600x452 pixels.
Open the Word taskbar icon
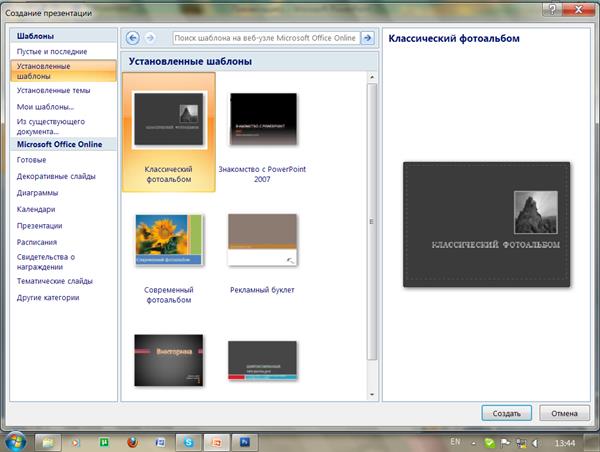point(160,443)
